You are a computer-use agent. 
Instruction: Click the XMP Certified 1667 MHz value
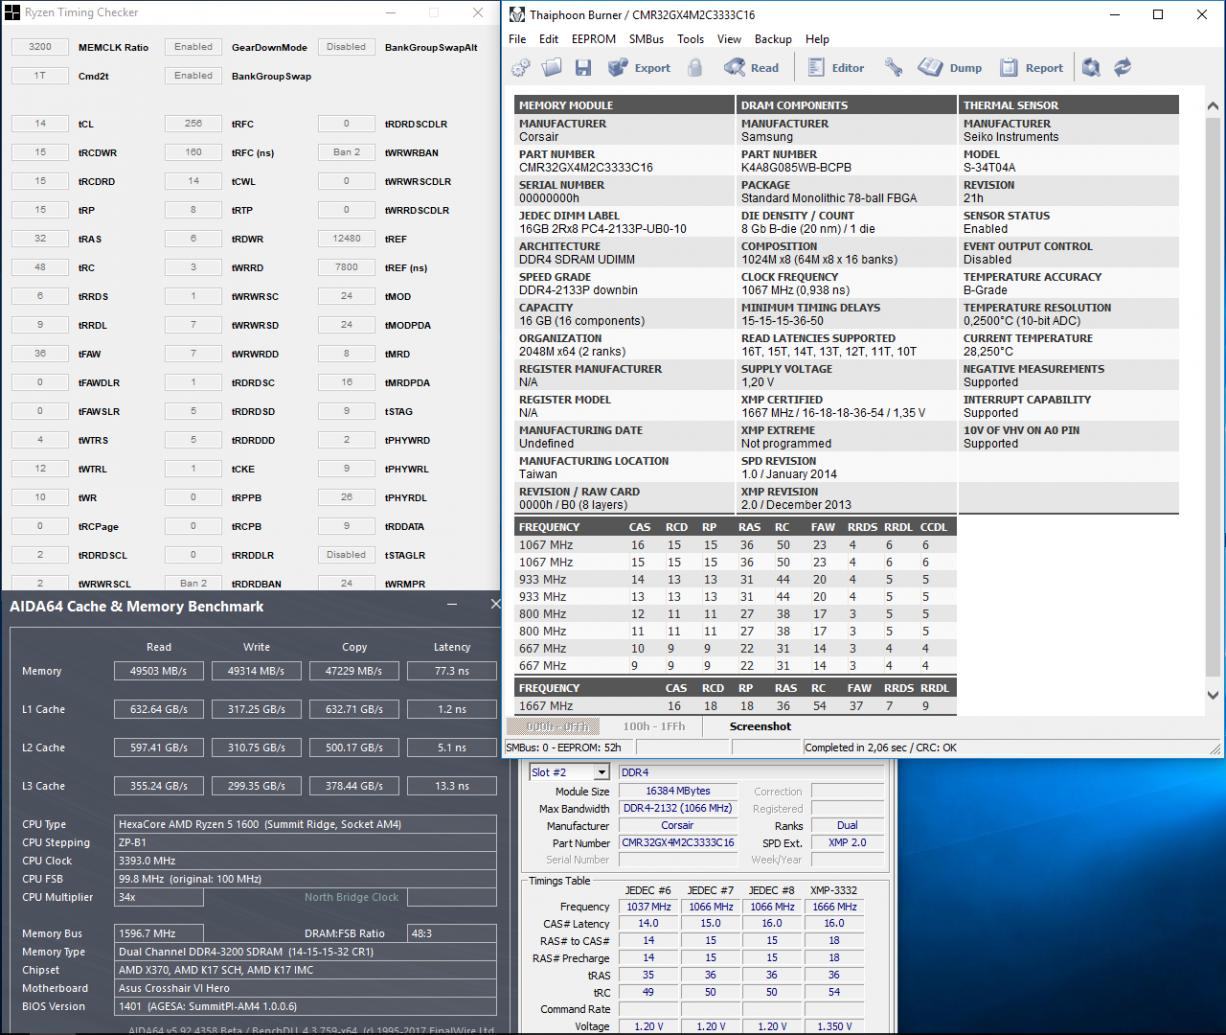click(x=833, y=413)
